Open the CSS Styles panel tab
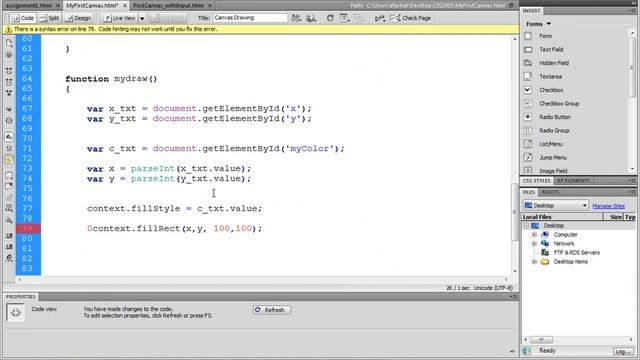Image resolution: width=640 pixels, height=360 pixels. (x=536, y=181)
